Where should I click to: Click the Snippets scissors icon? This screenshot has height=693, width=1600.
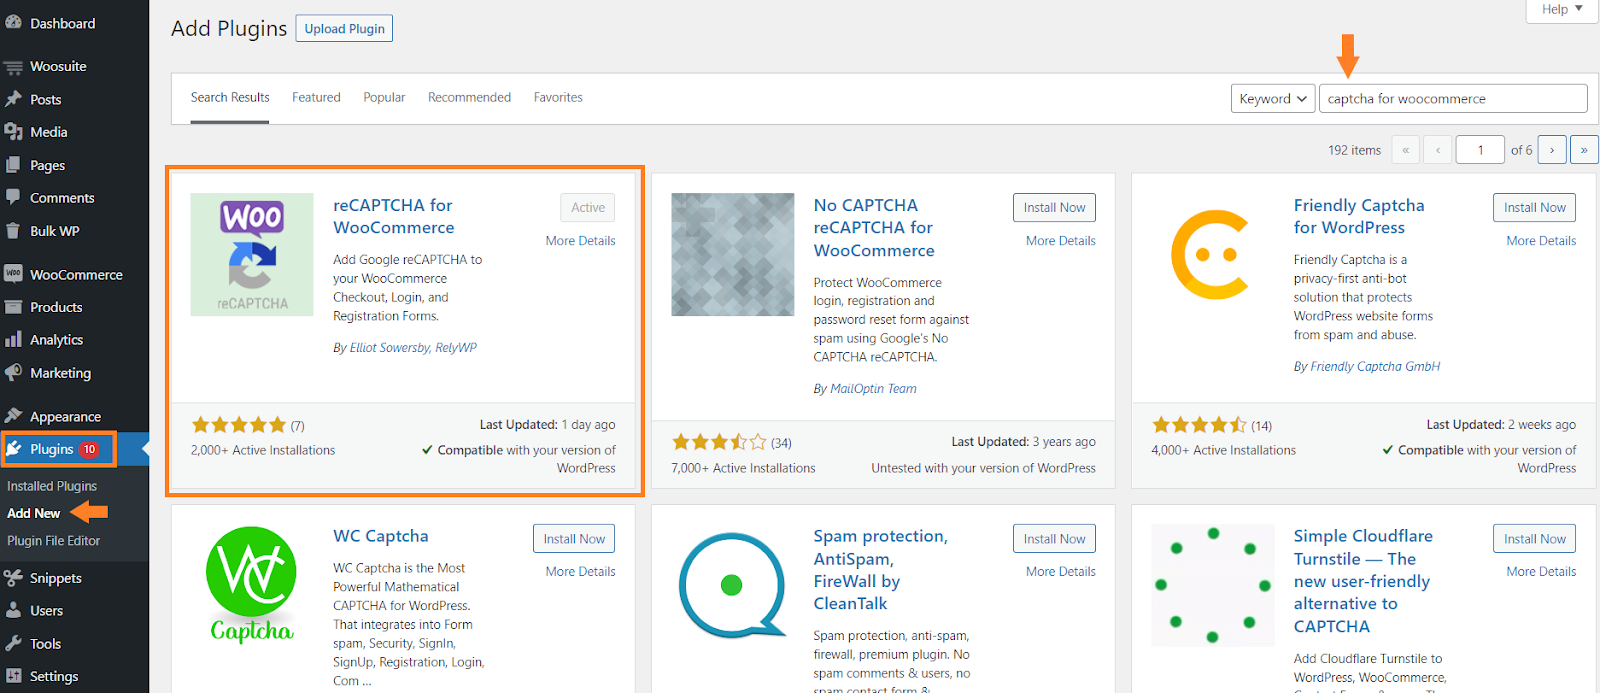pyautogui.click(x=13, y=578)
